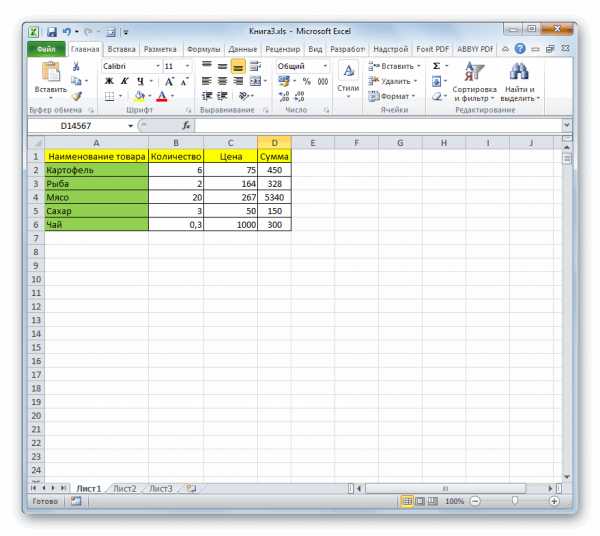Switch to the Формулы tab
600x536 pixels.
[x=204, y=49]
